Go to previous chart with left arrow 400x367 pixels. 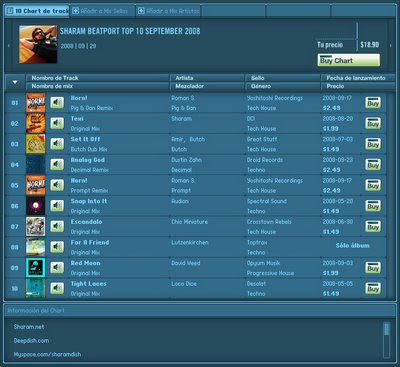coord(9,45)
